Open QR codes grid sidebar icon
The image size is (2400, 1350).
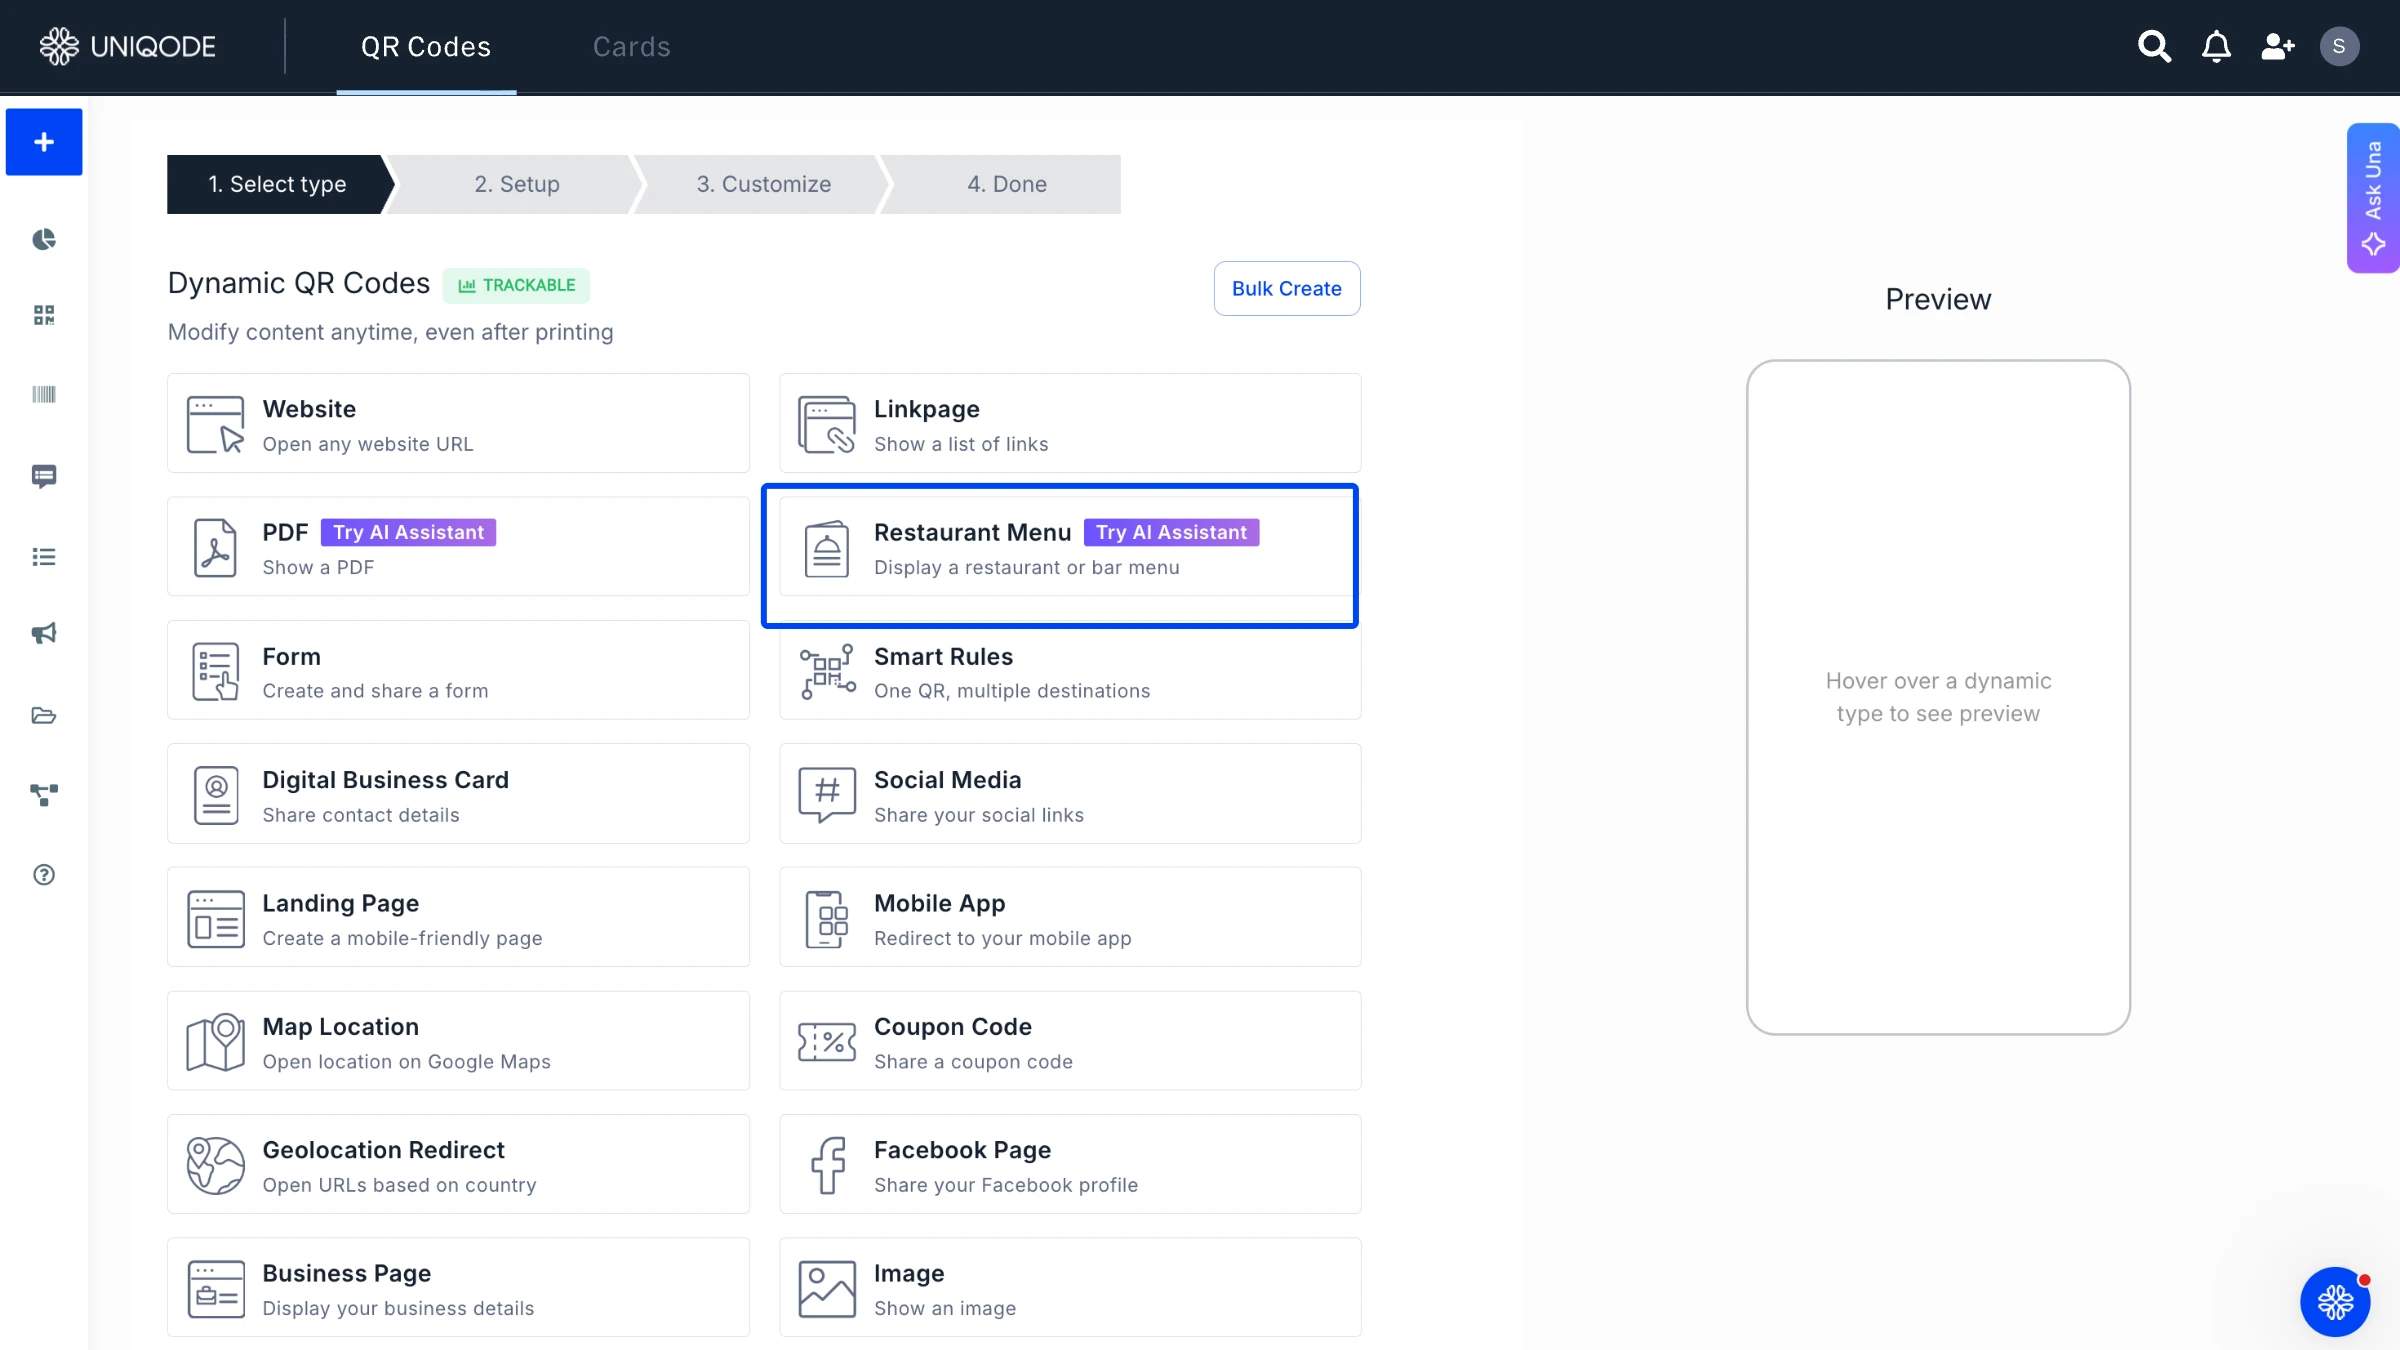coord(44,316)
